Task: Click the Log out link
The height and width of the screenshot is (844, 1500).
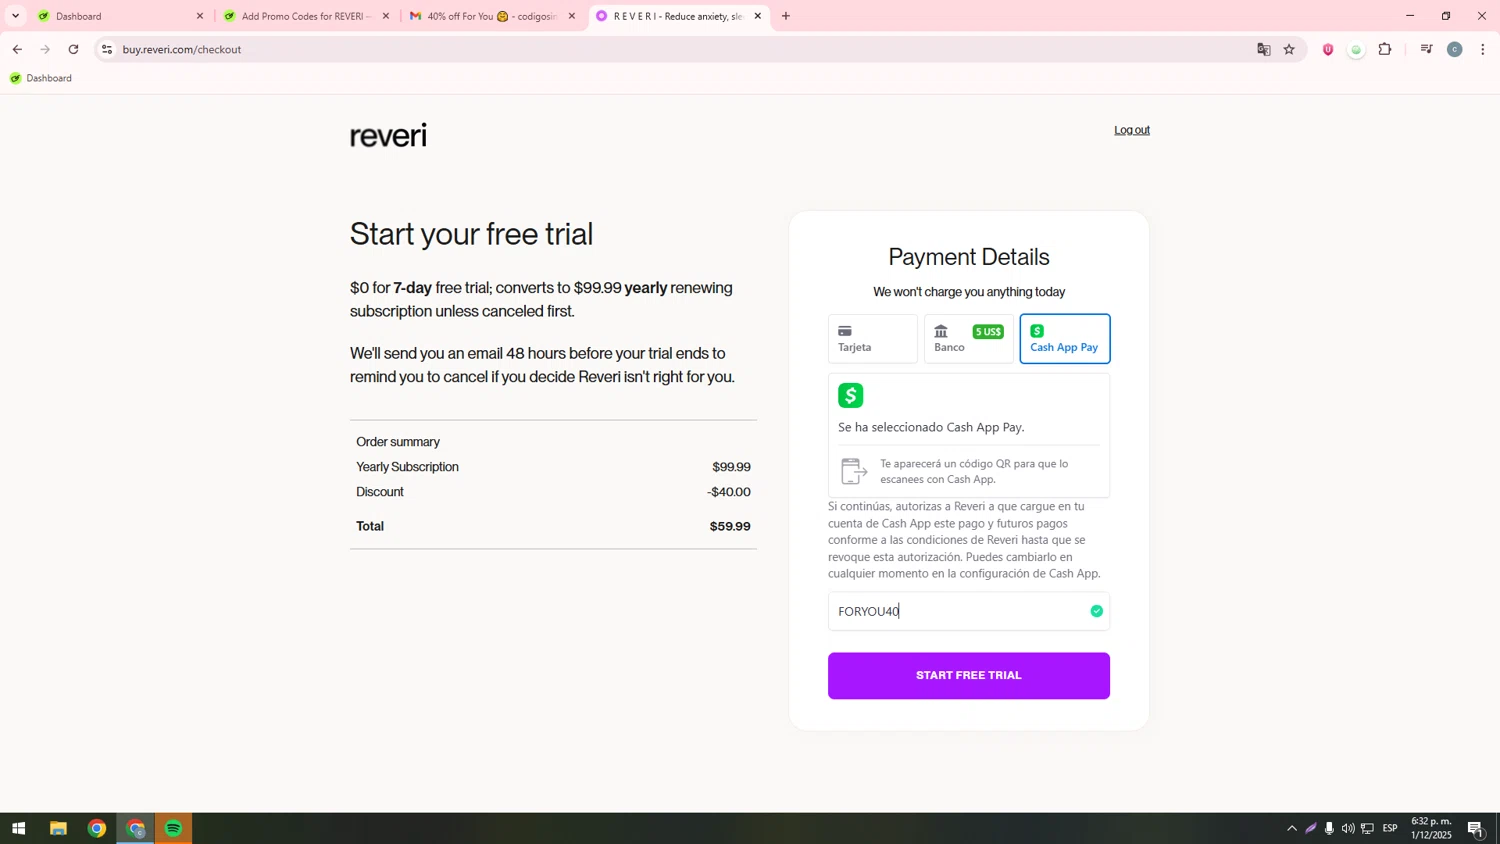Action: pyautogui.click(x=1132, y=130)
